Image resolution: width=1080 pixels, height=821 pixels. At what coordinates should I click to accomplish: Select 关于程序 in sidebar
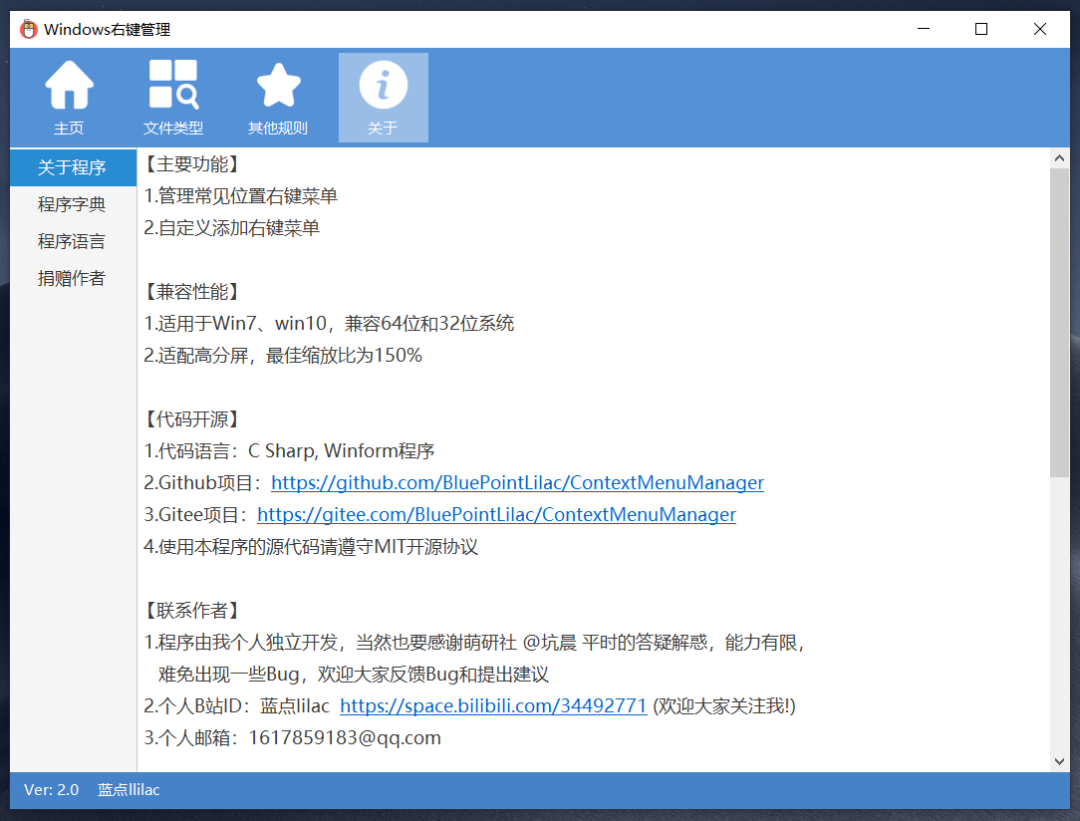(73, 167)
